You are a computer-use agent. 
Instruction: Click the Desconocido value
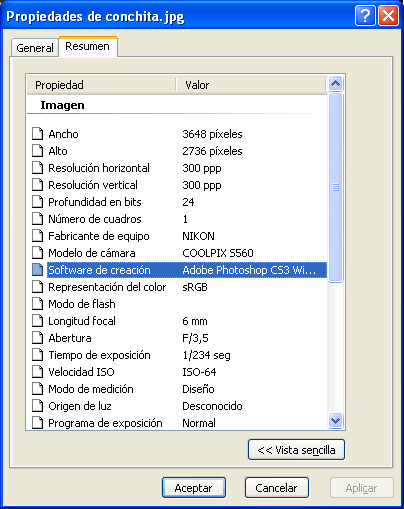pyautogui.click(x=212, y=406)
